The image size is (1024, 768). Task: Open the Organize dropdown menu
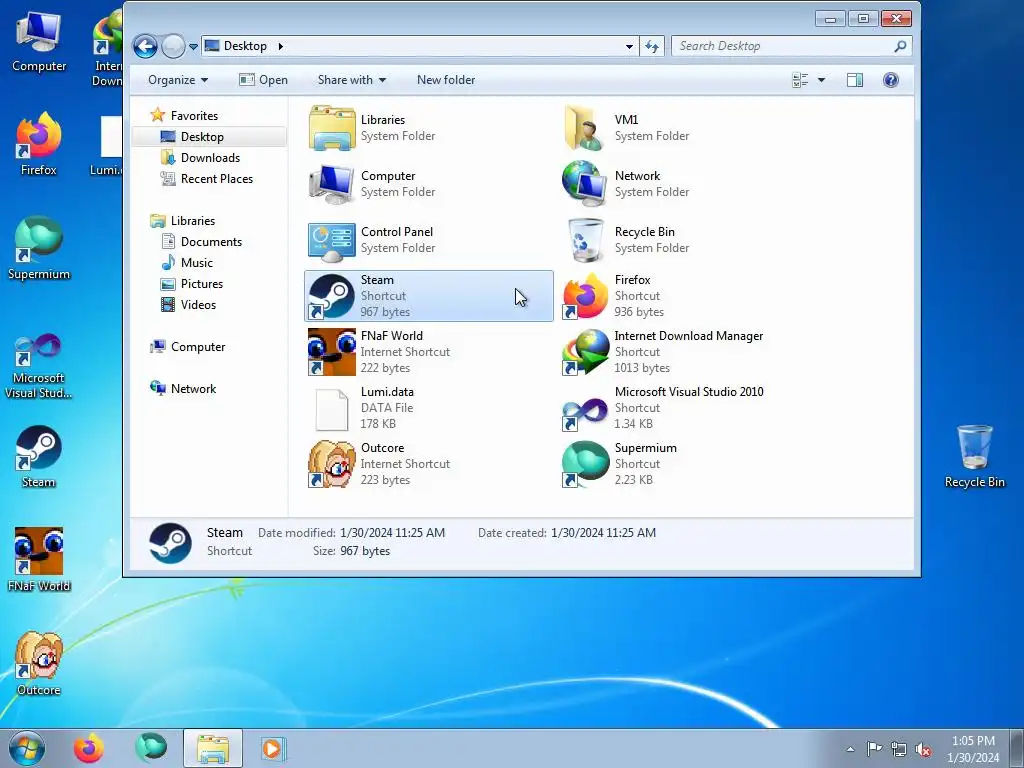(178, 80)
